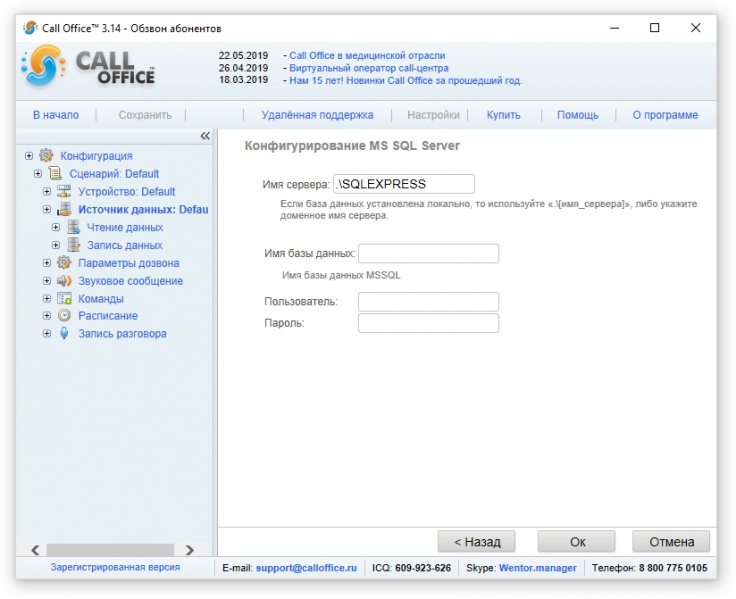Expand the Источник данных node
Image resolution: width=736 pixels, height=599 pixels.
point(46,209)
